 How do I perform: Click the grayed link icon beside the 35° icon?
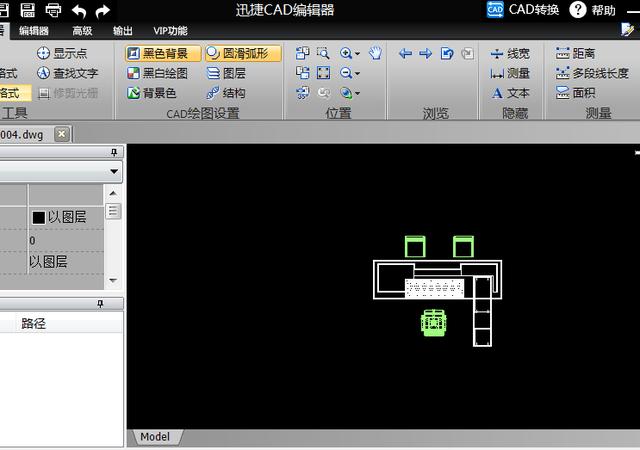coord(324,93)
